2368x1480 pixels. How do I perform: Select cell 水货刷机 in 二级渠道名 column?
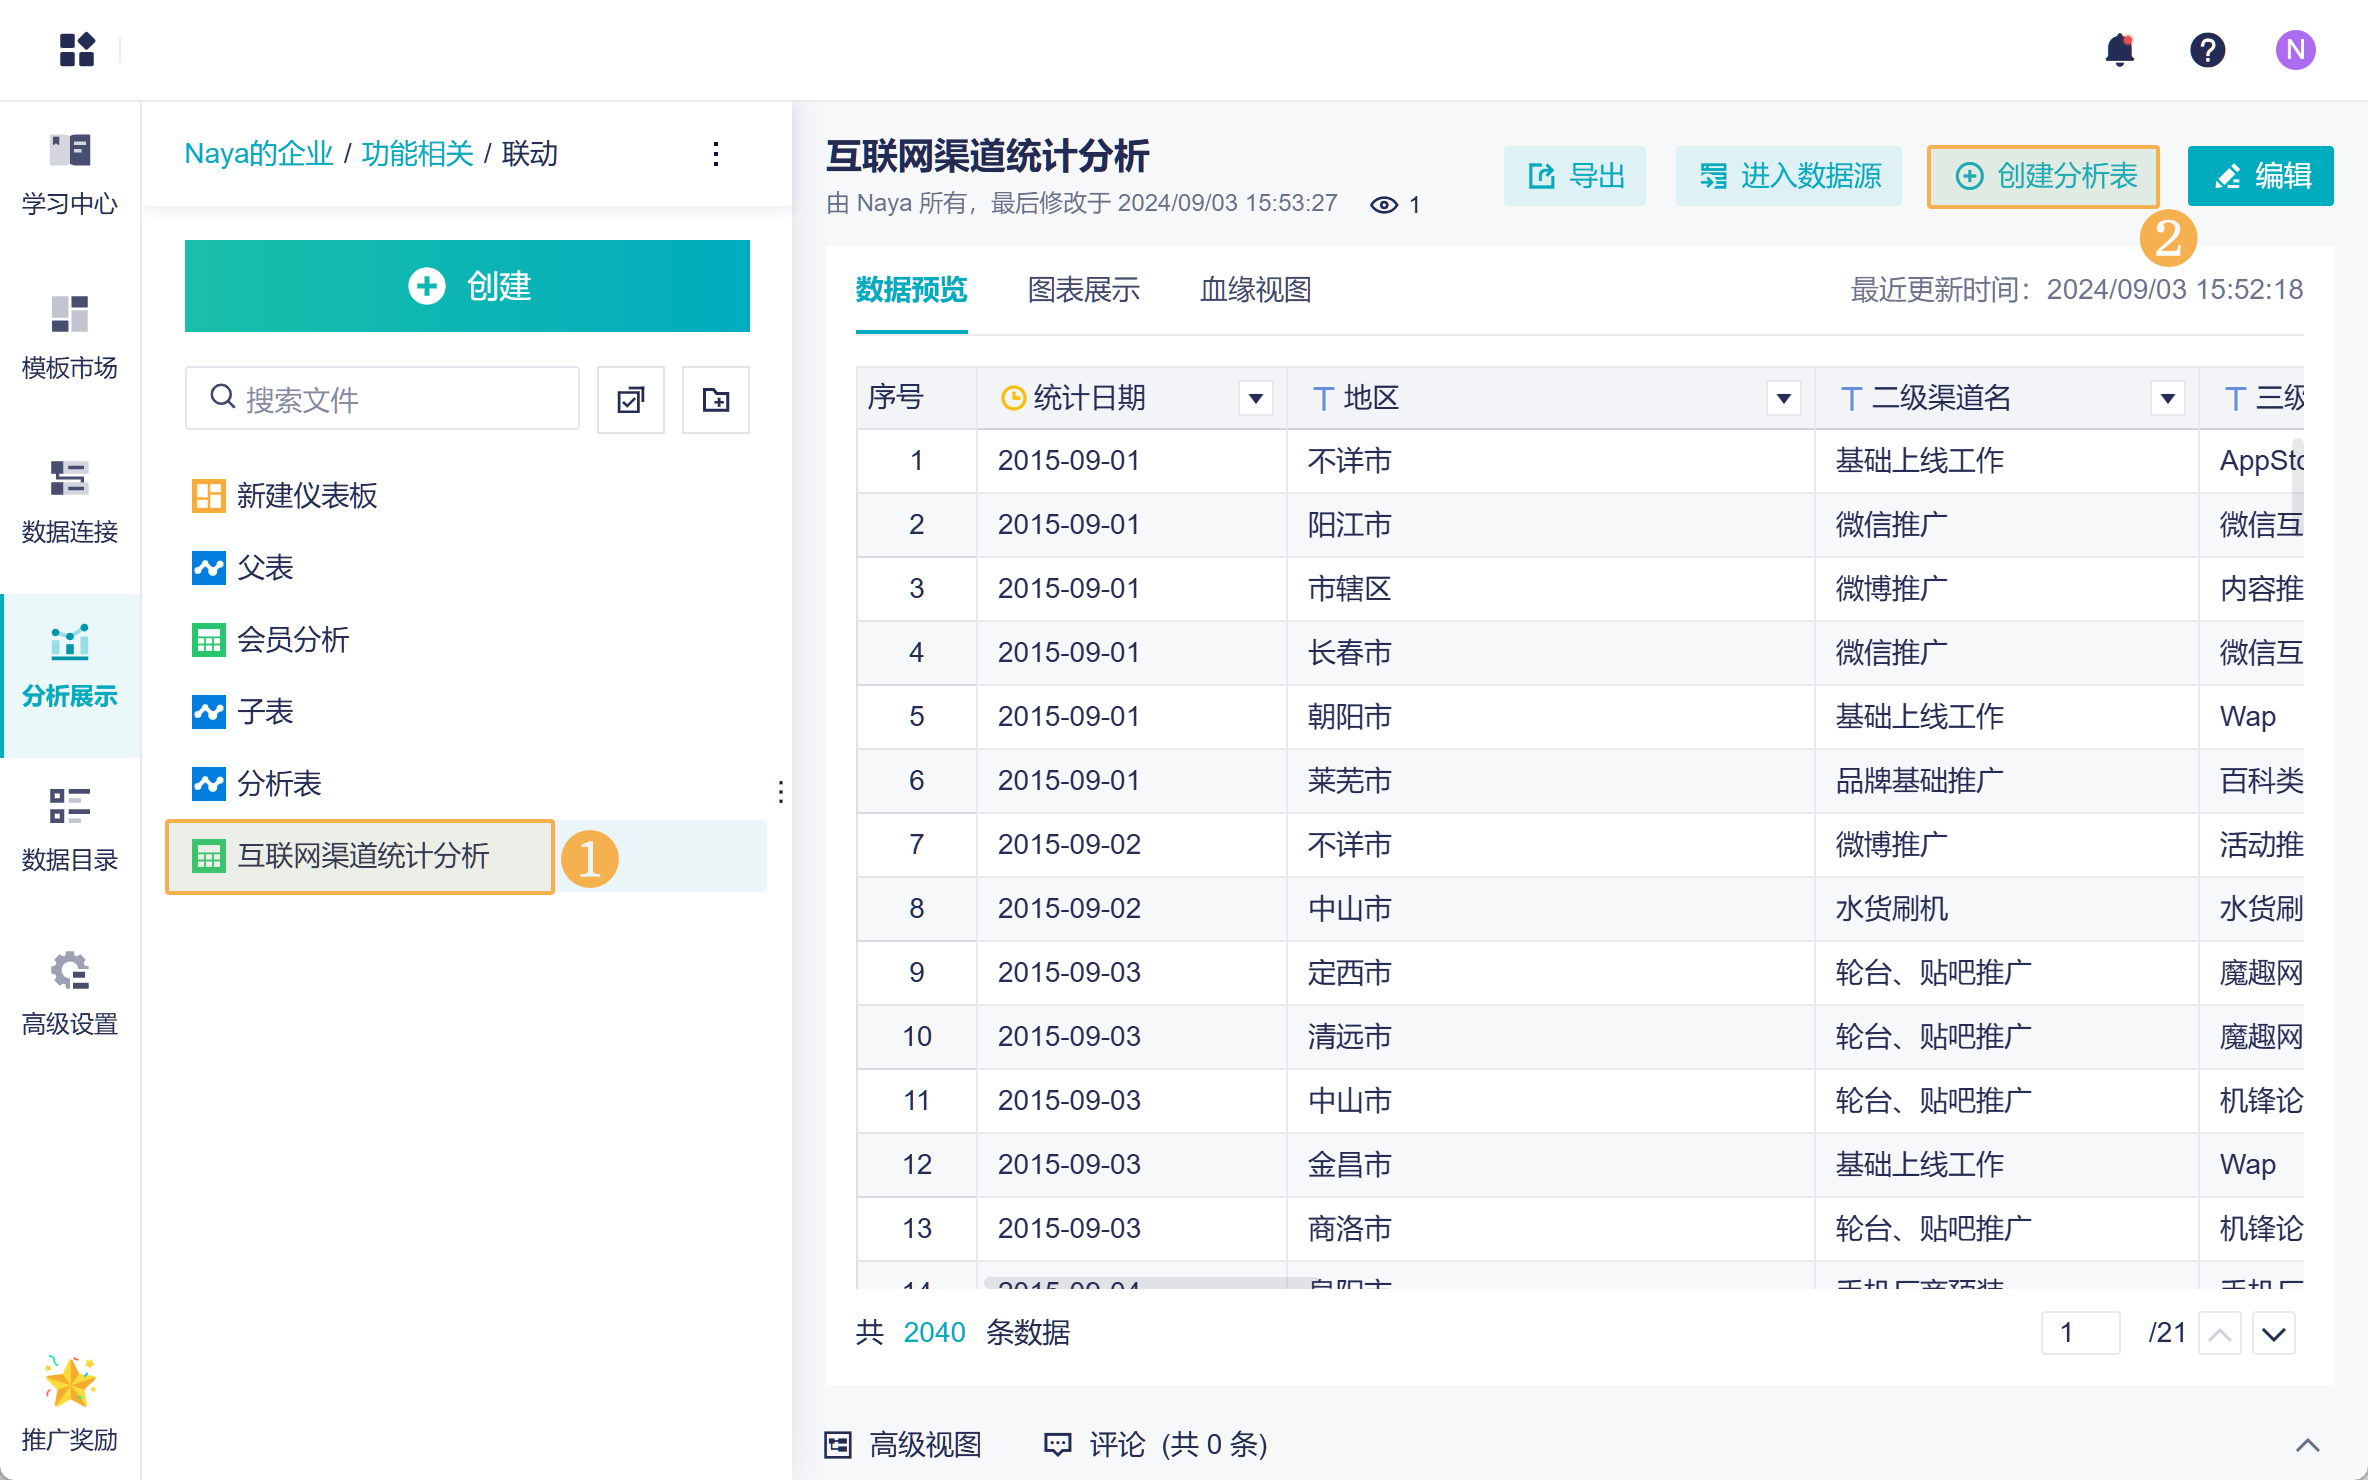tap(2006, 909)
